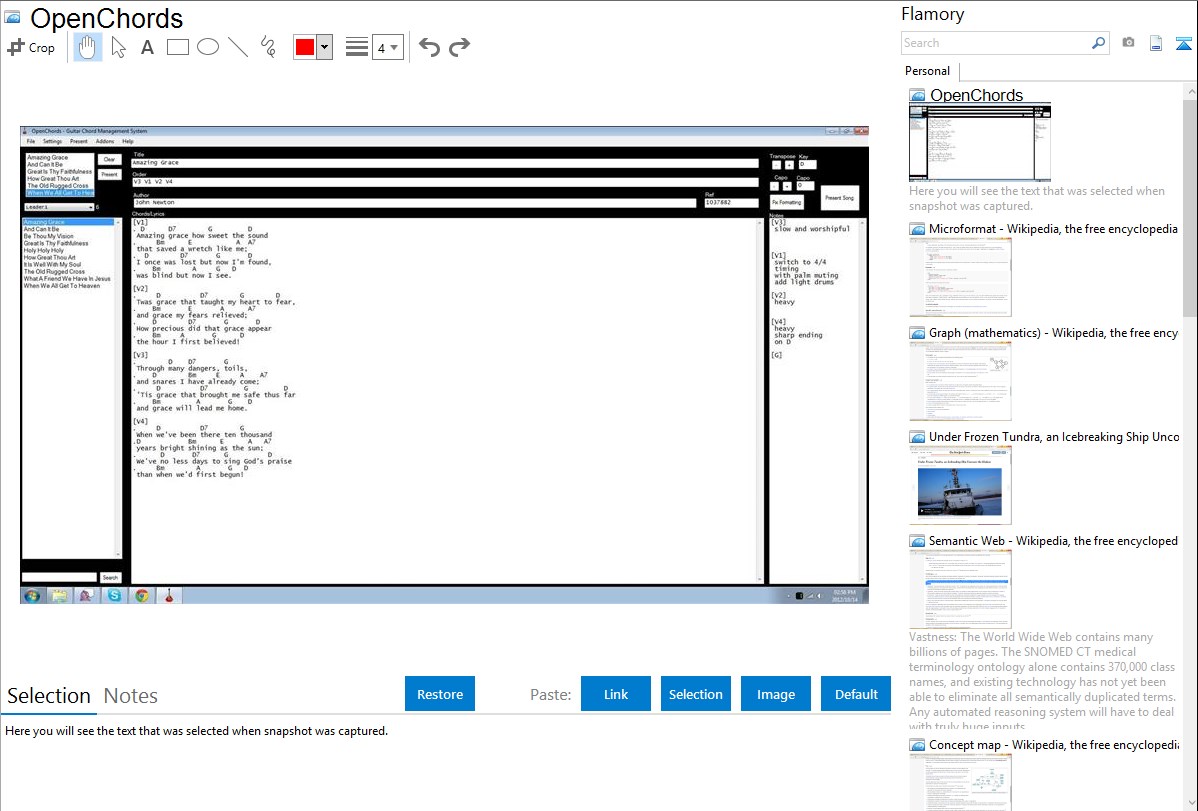Open the Personal tab
This screenshot has height=811, width=1198.
click(x=928, y=71)
